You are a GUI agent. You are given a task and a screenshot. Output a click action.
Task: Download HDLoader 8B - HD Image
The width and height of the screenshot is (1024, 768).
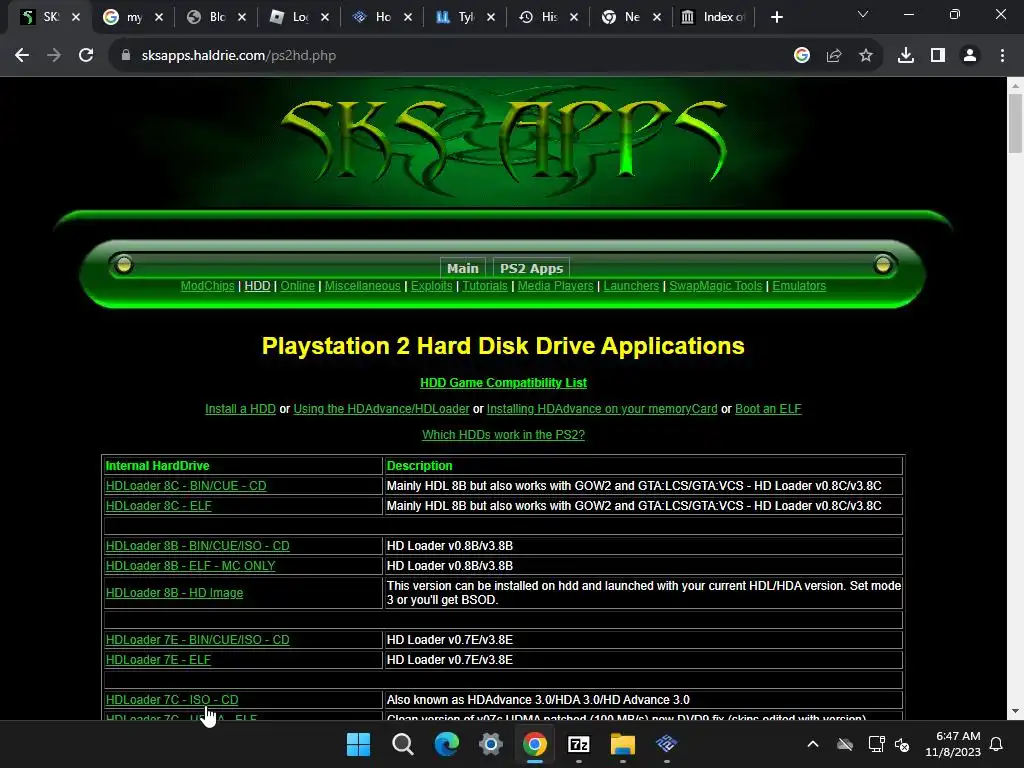tap(174, 593)
